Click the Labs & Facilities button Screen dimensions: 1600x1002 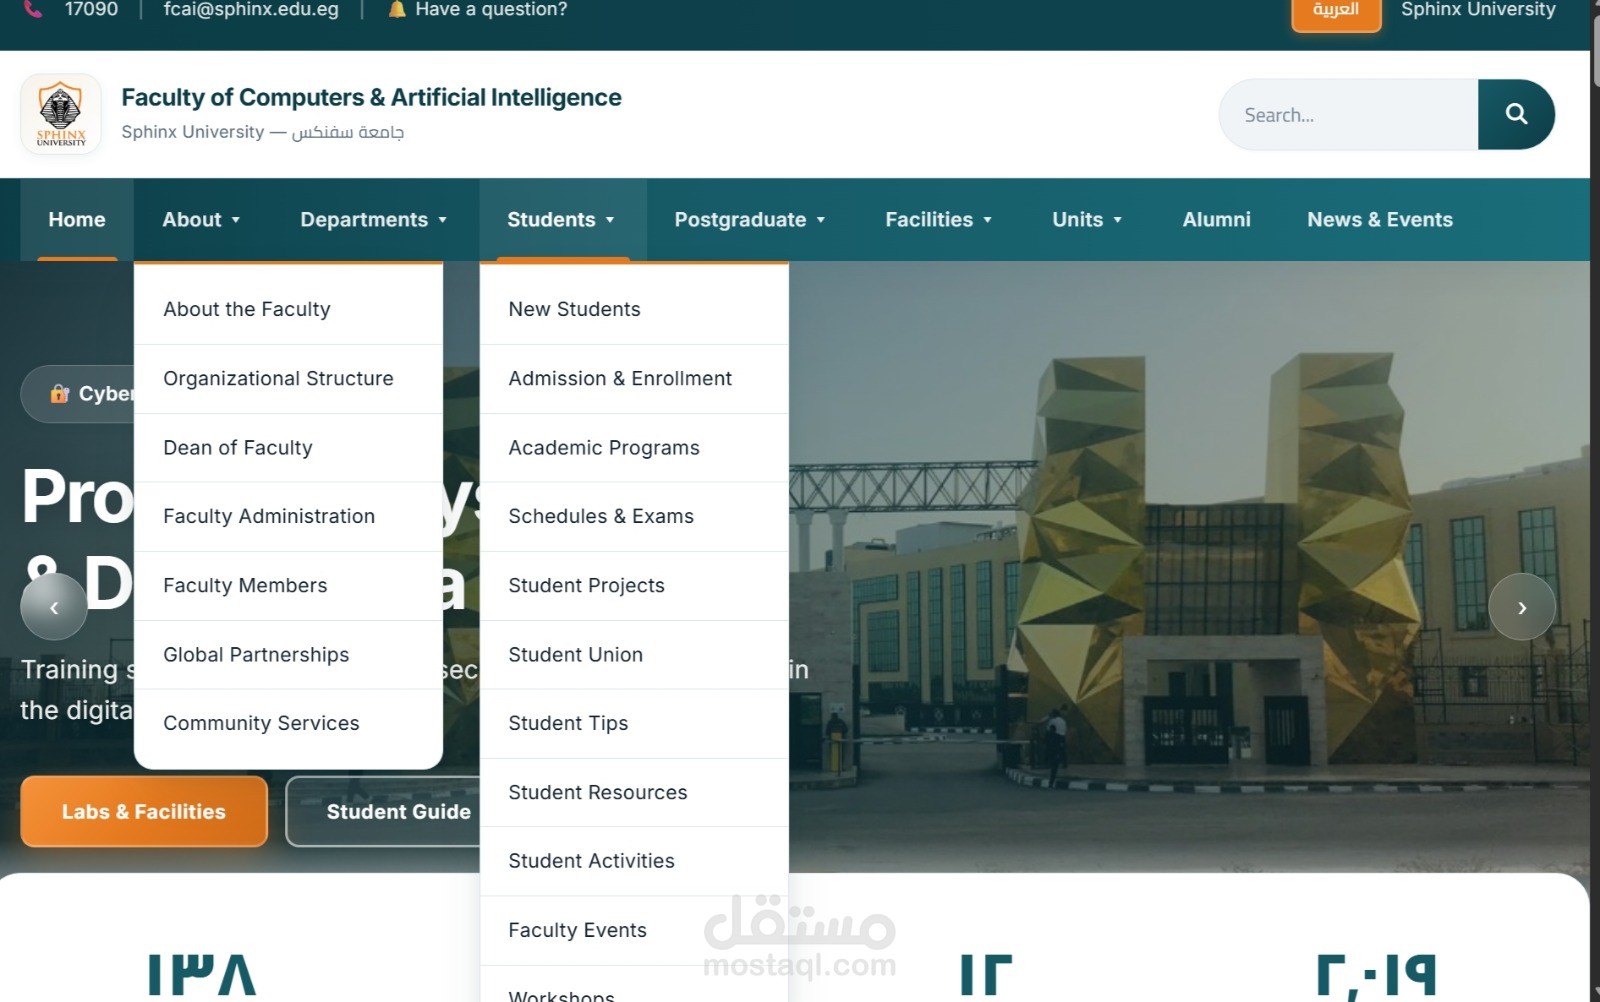[x=144, y=811]
